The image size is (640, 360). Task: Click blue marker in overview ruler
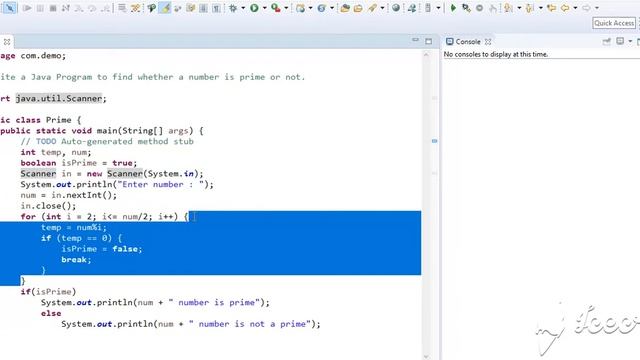pos(434,141)
